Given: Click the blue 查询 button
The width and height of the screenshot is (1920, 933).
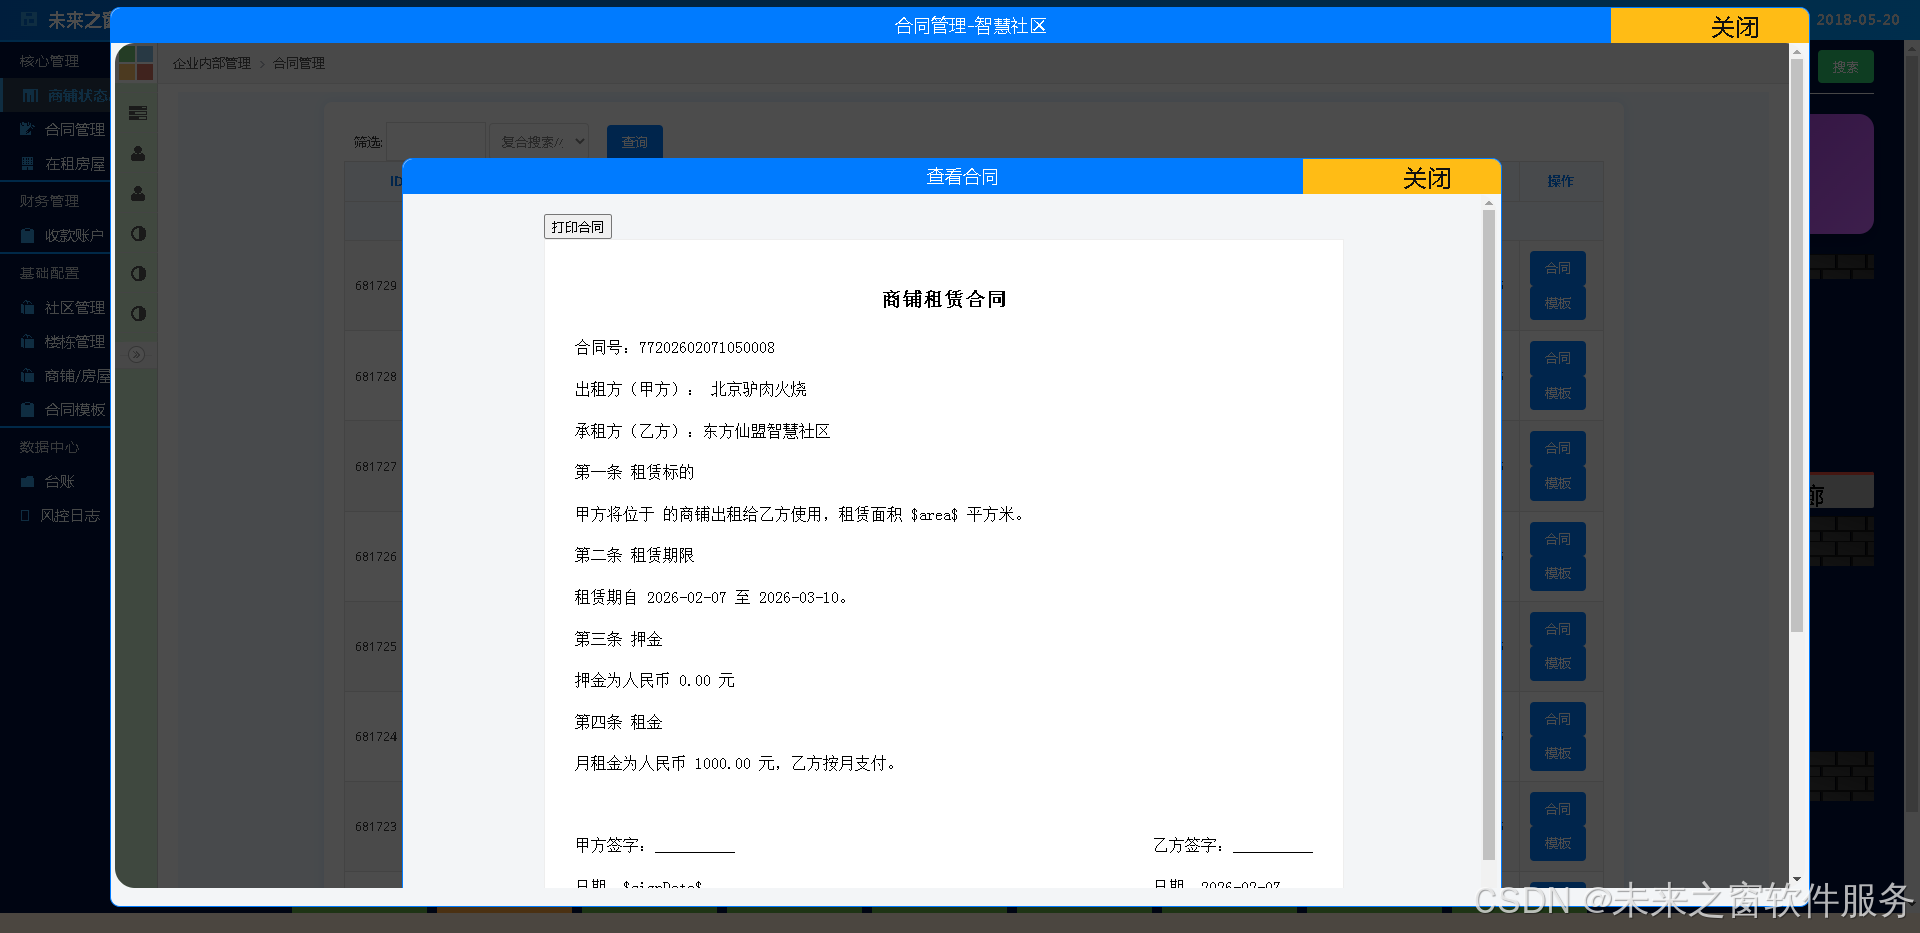Looking at the screenshot, I should pyautogui.click(x=634, y=142).
